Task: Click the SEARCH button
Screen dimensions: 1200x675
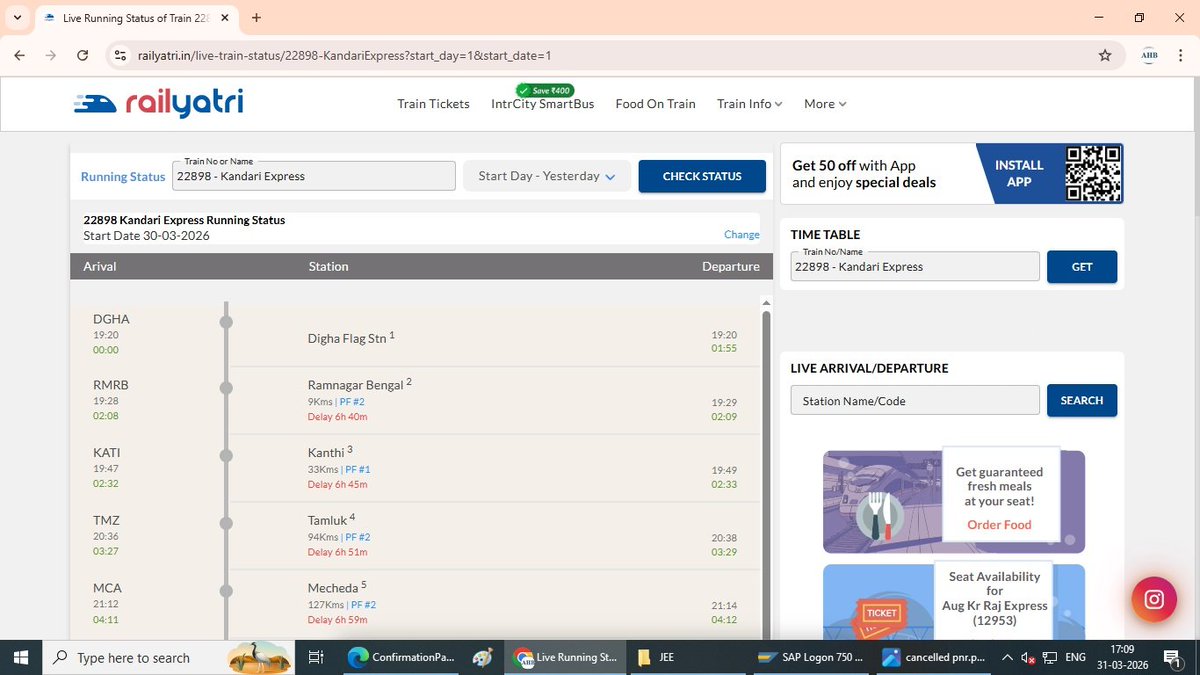Action: [x=1082, y=400]
